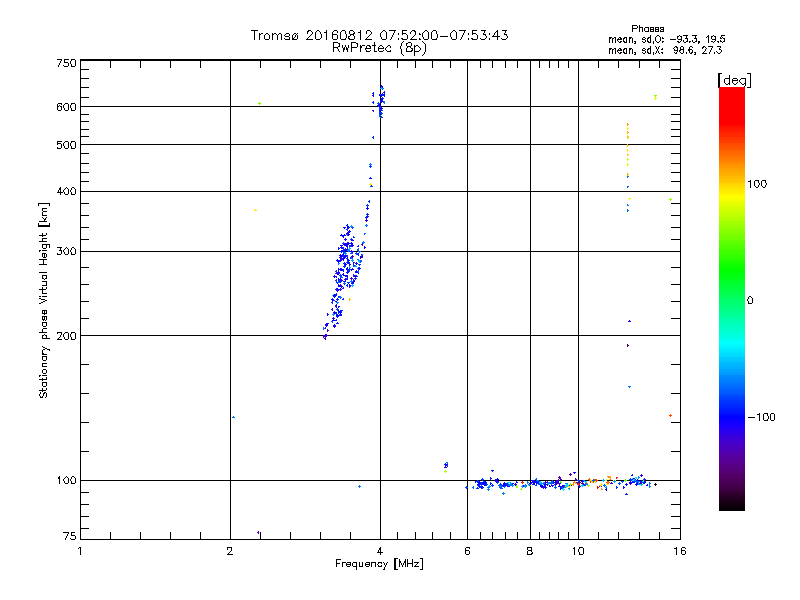Click the y-axis '75' tick label
The height and width of the screenshot is (600, 800).
pos(70,536)
